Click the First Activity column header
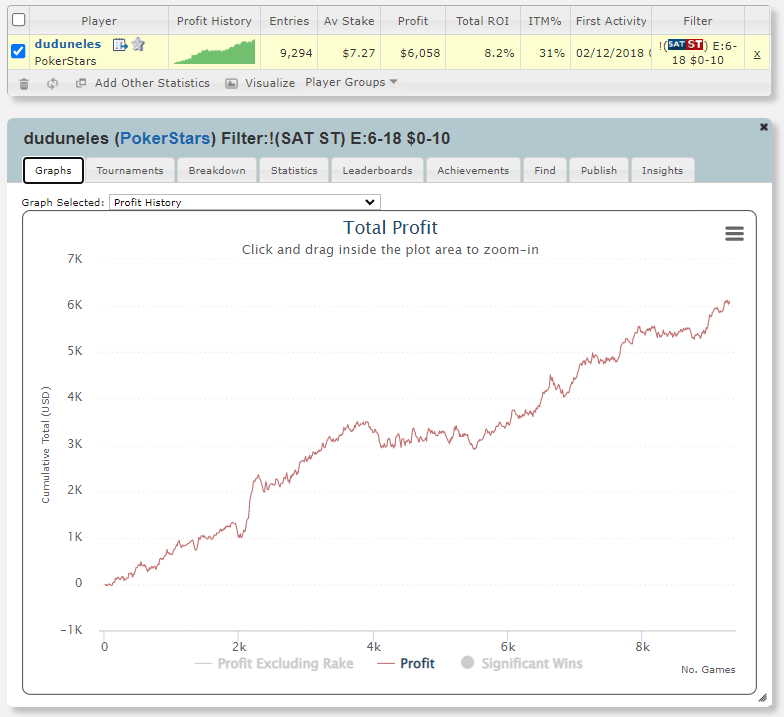This screenshot has width=784, height=717. (611, 21)
